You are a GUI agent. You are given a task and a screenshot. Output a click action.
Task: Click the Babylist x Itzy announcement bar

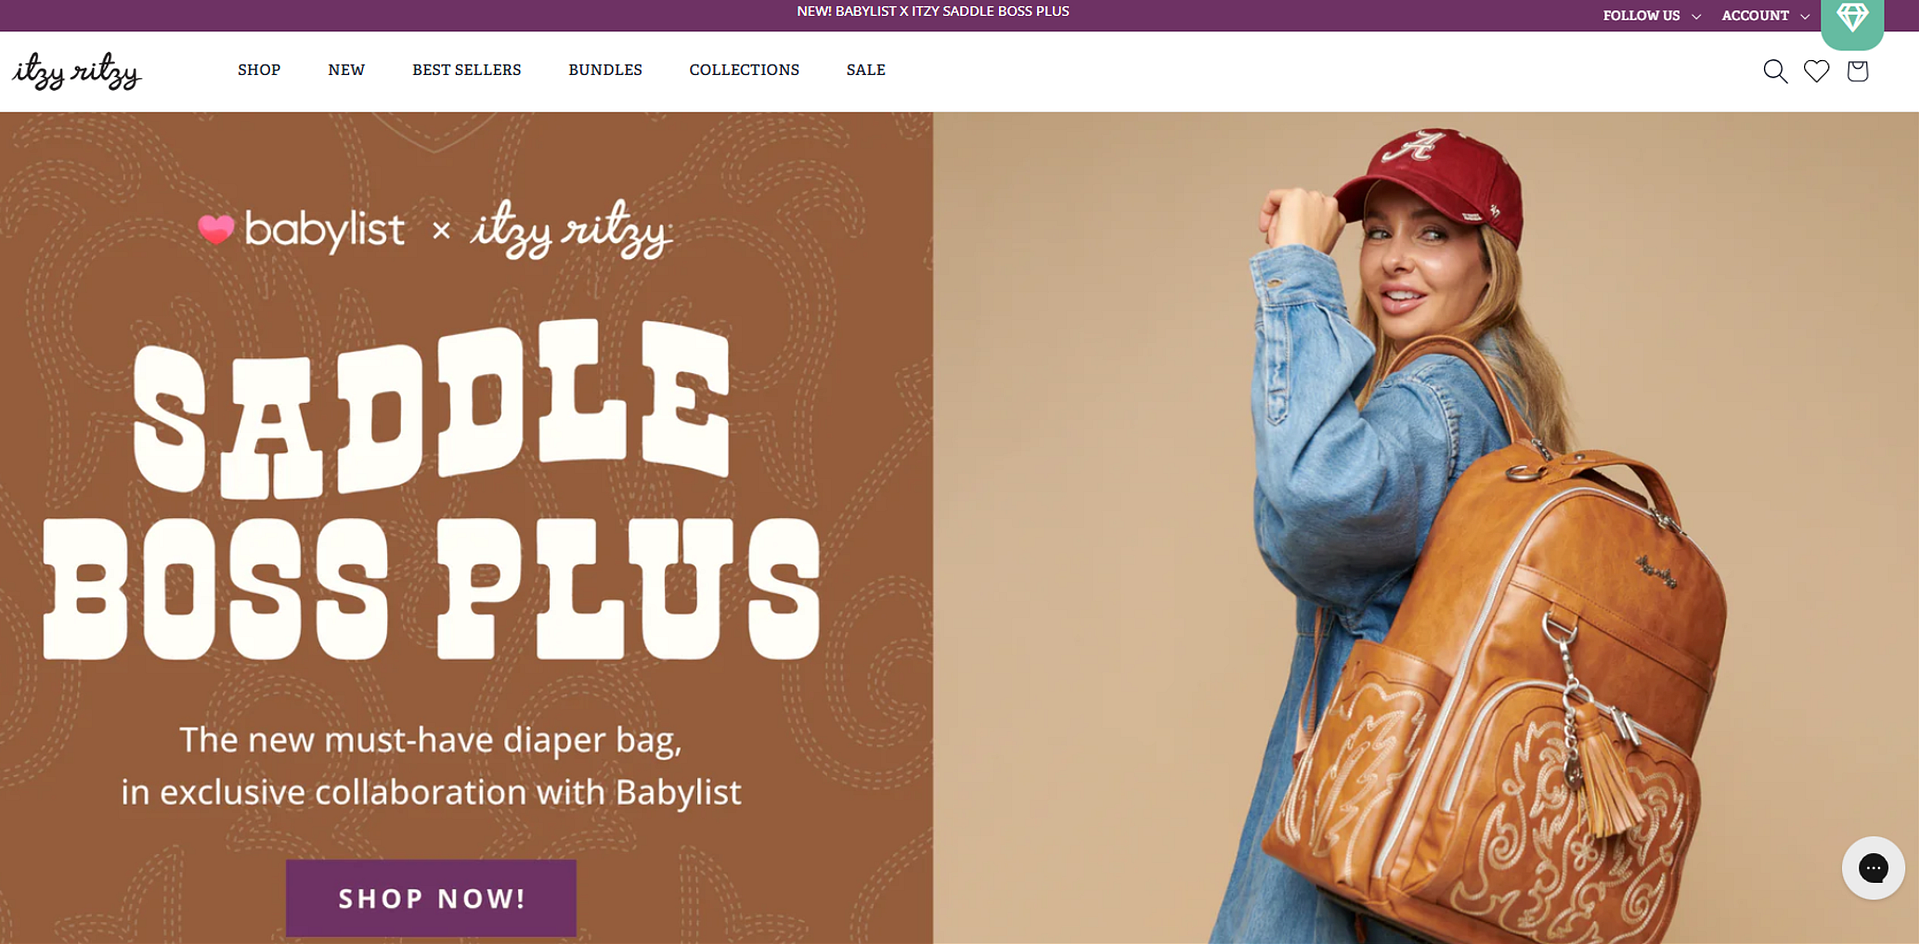[x=933, y=12]
